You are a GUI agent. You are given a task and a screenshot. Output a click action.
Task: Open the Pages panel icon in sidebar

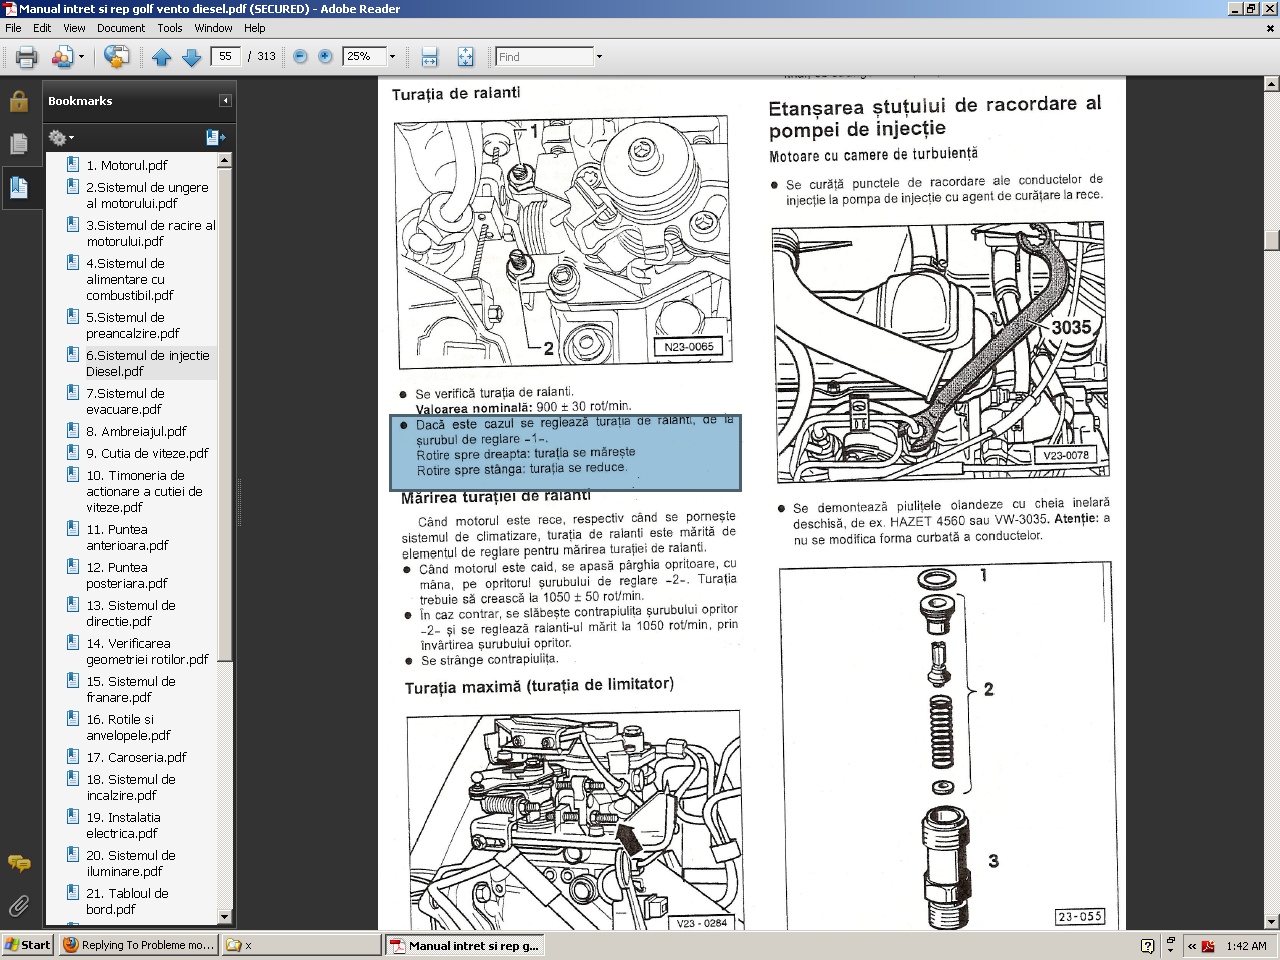tap(18, 144)
